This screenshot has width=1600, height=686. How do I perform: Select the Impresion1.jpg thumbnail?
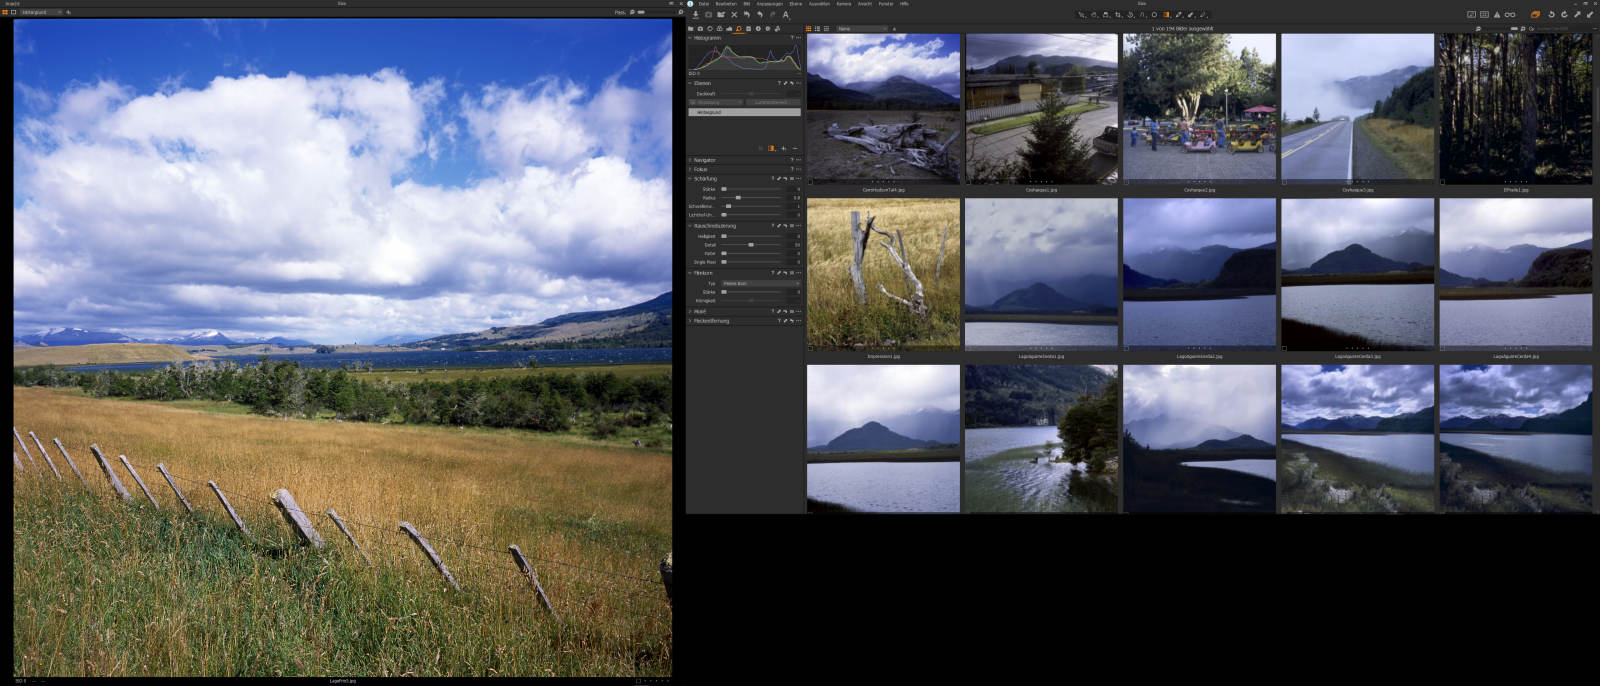(883, 274)
